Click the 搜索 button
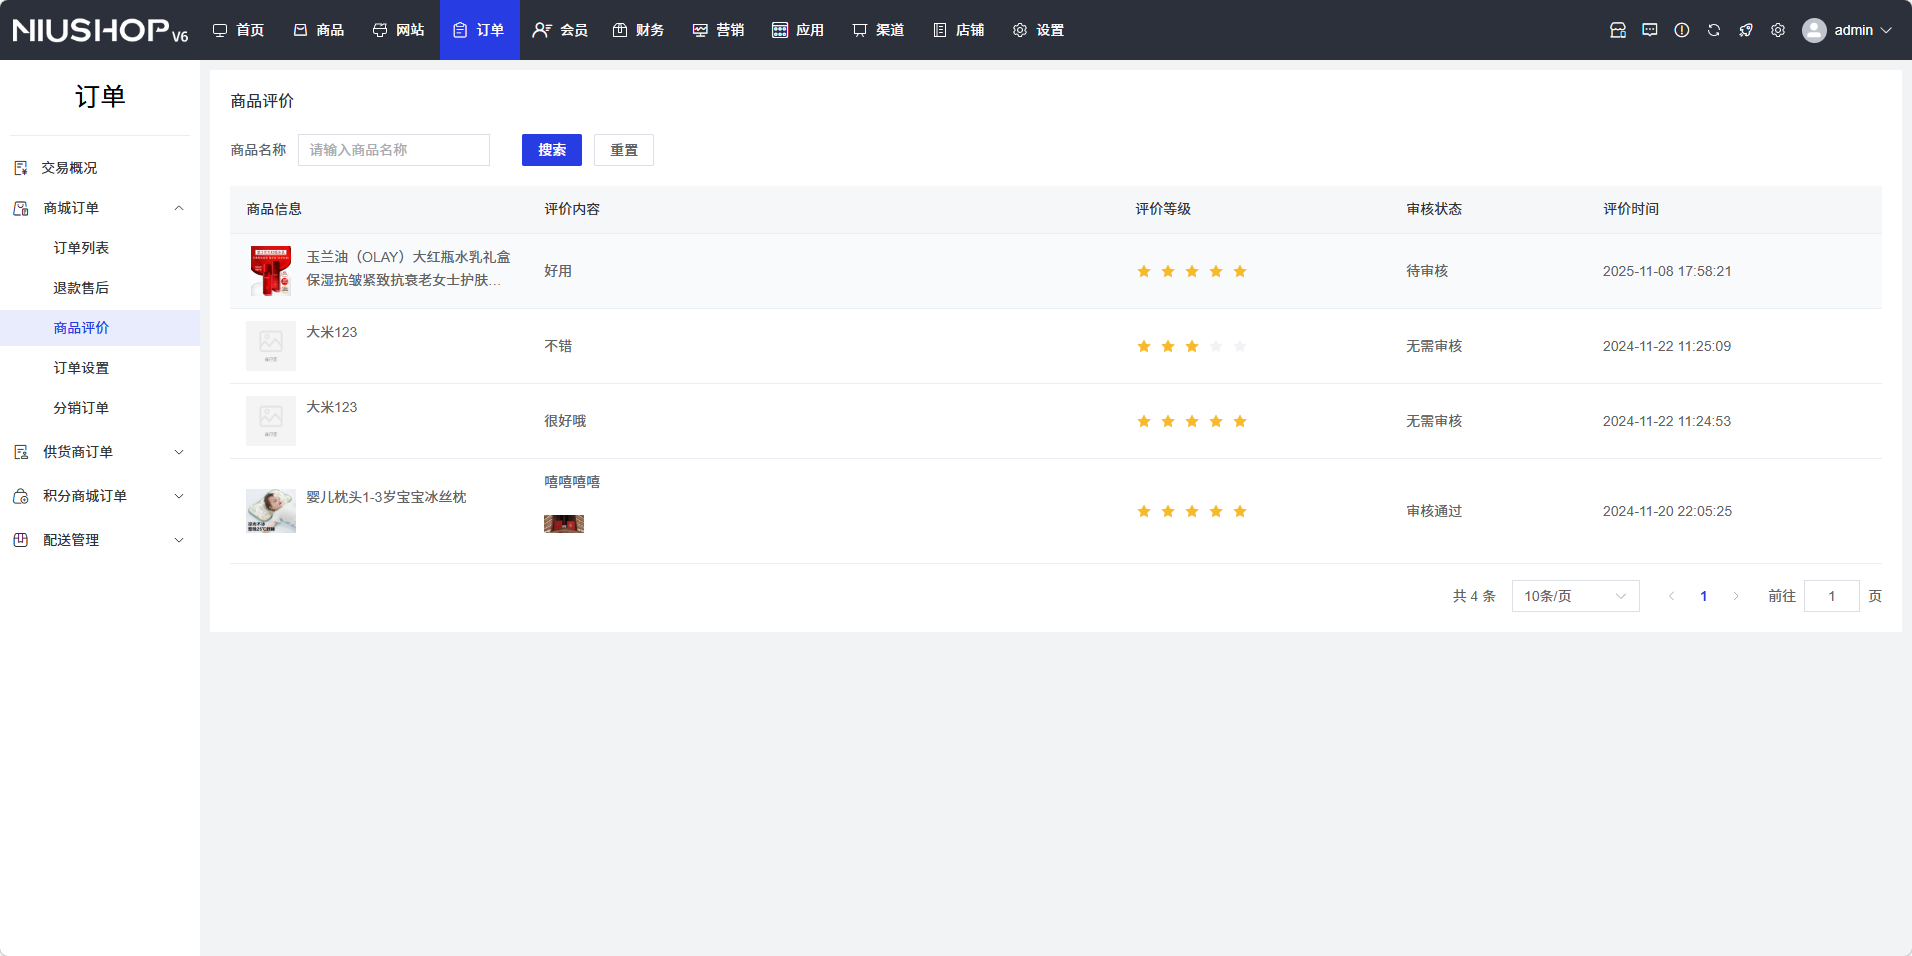 click(x=551, y=150)
